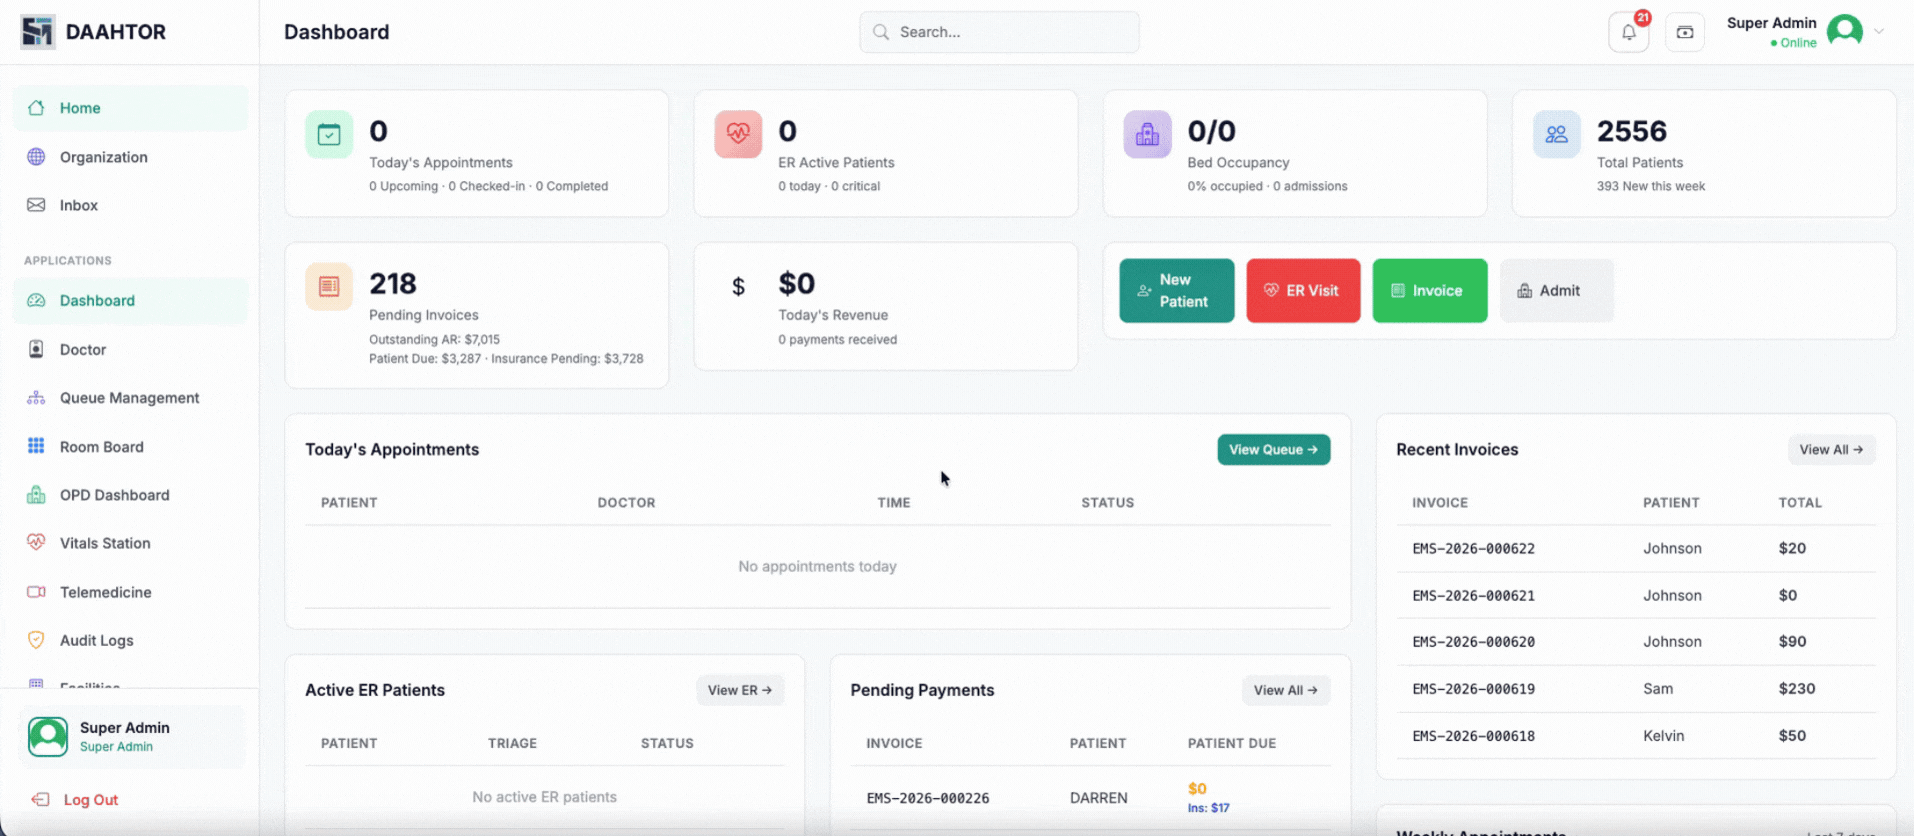Click the Ins: $17 amount
The image size is (1914, 836).
coord(1208,808)
